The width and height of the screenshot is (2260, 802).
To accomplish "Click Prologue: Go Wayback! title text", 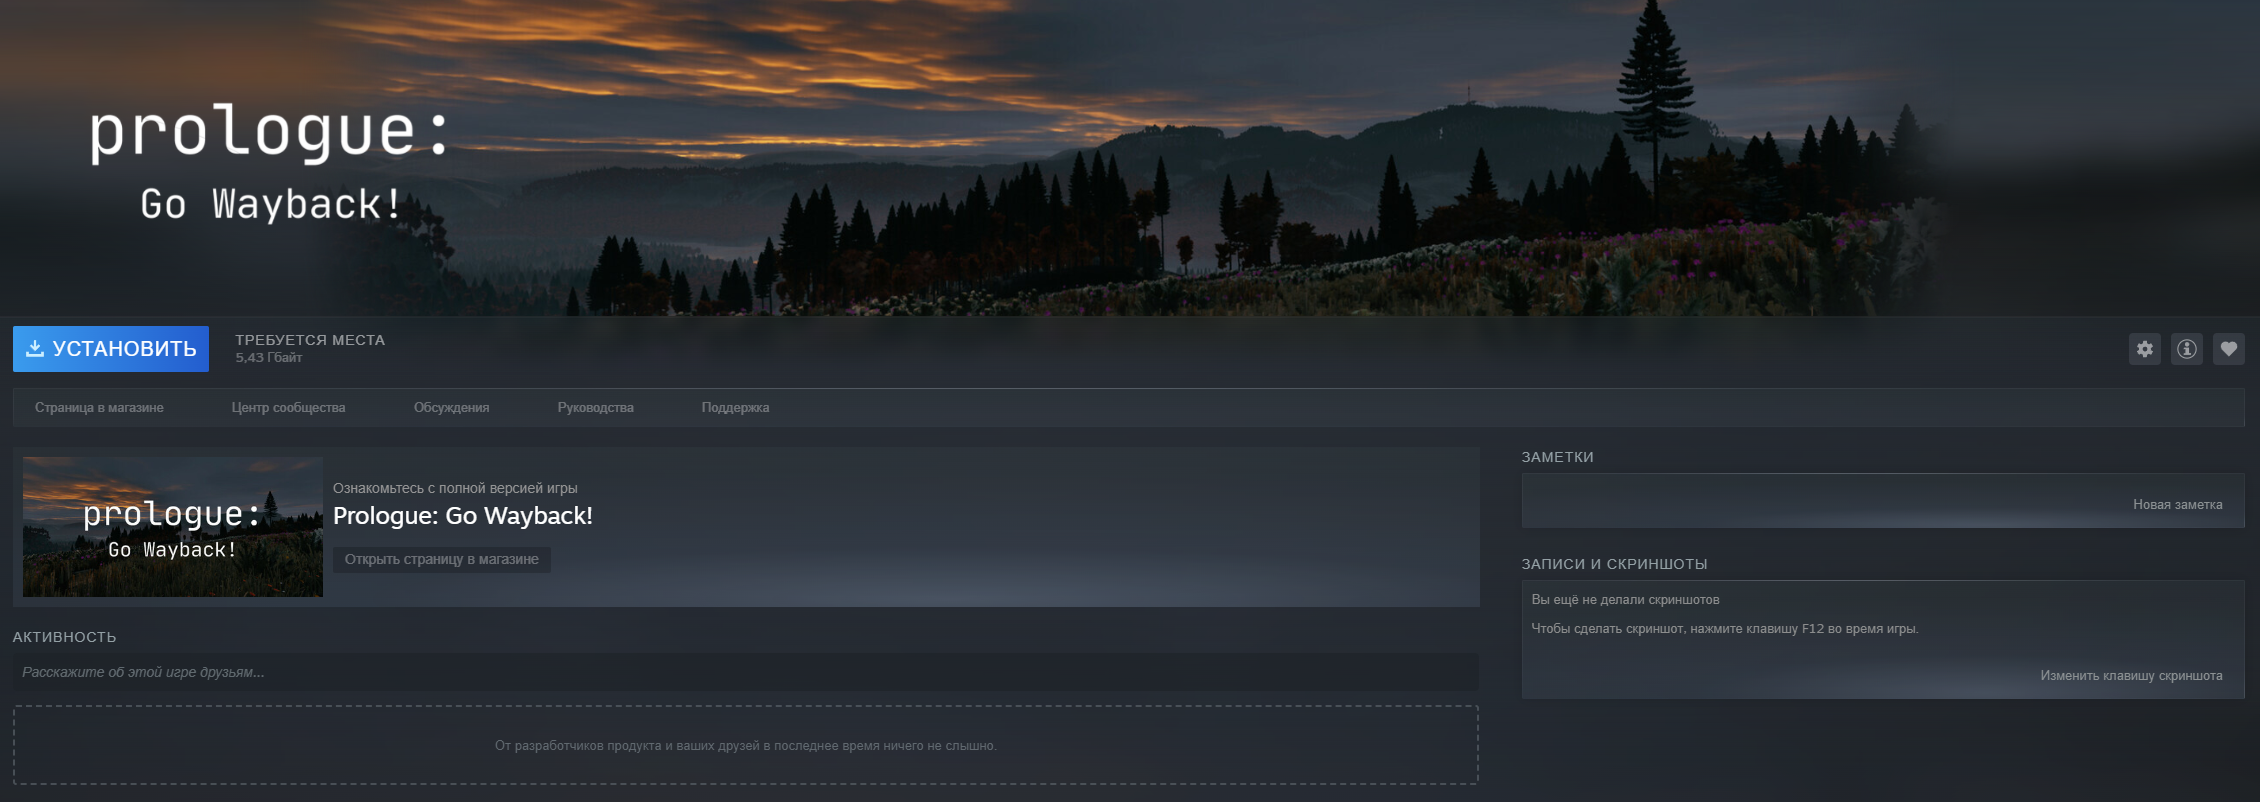I will (463, 516).
